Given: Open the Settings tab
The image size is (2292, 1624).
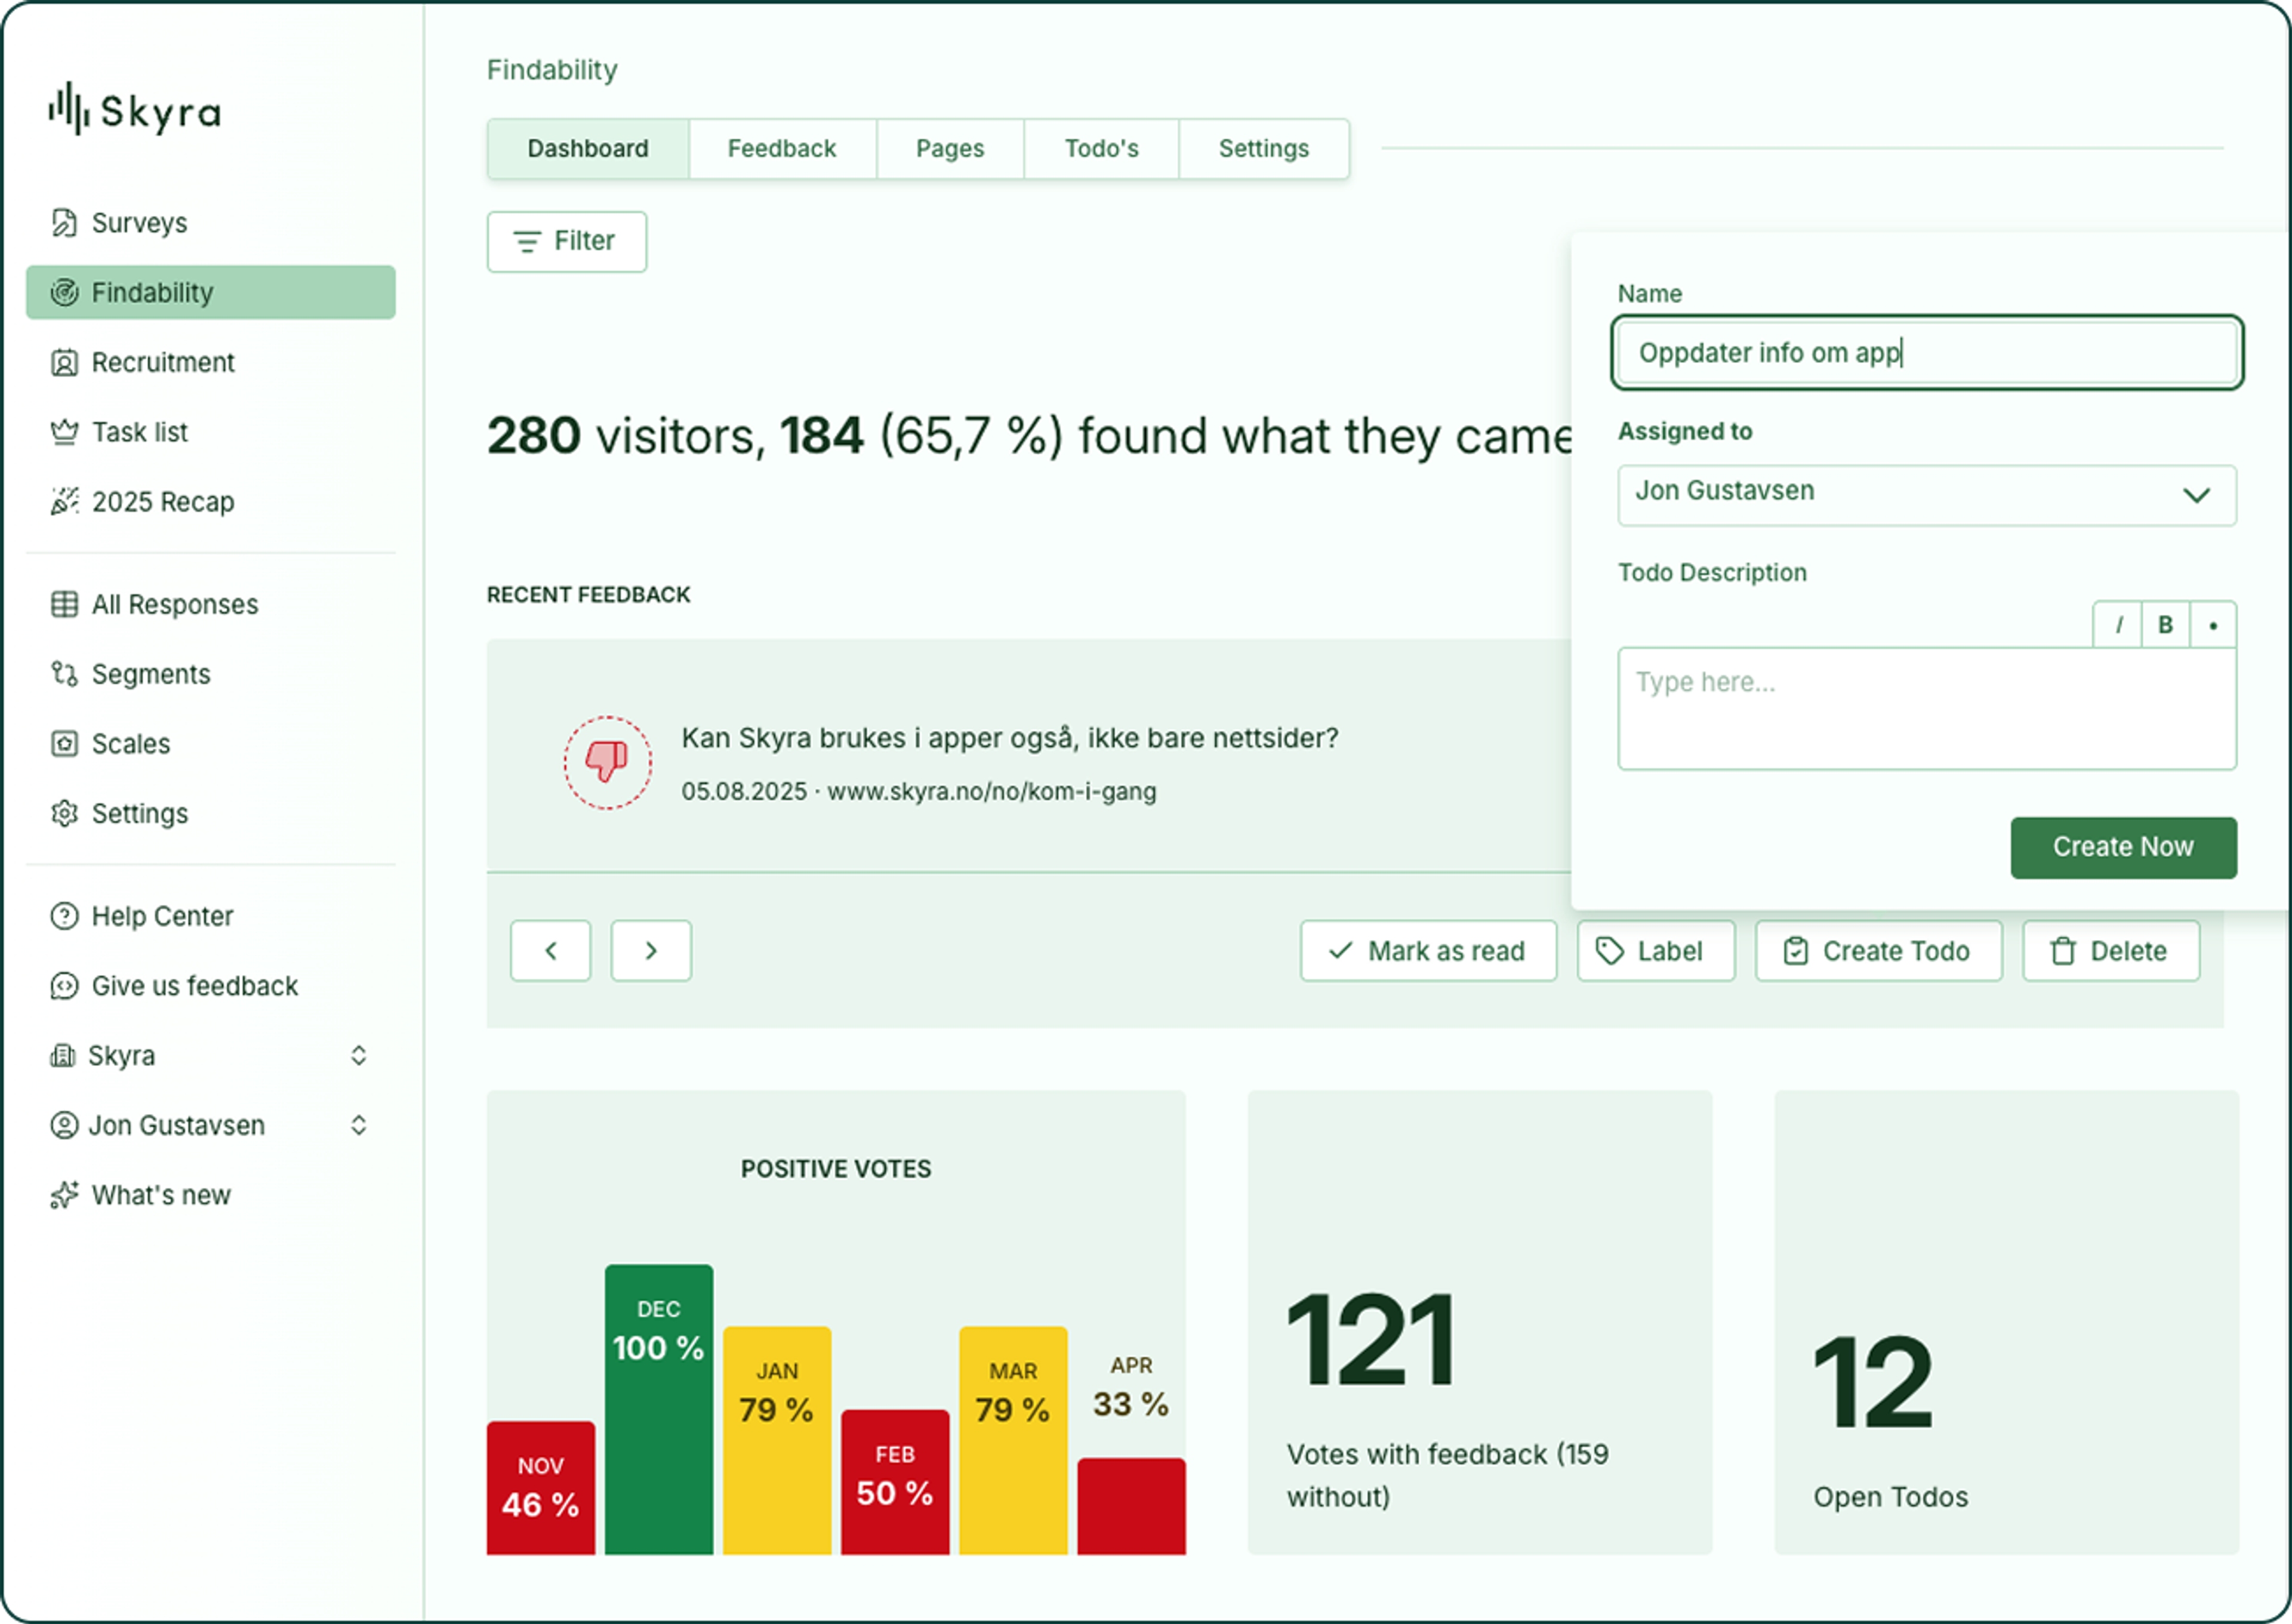Looking at the screenshot, I should (x=1264, y=149).
